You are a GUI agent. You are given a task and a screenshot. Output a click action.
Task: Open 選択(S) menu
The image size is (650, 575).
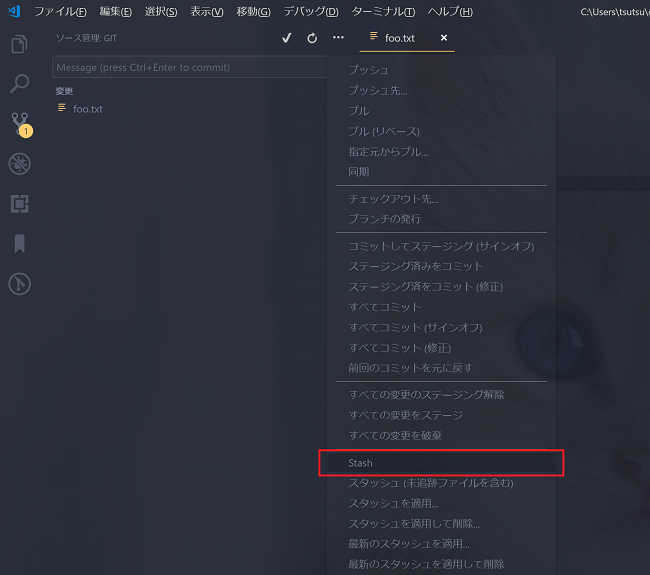(161, 12)
